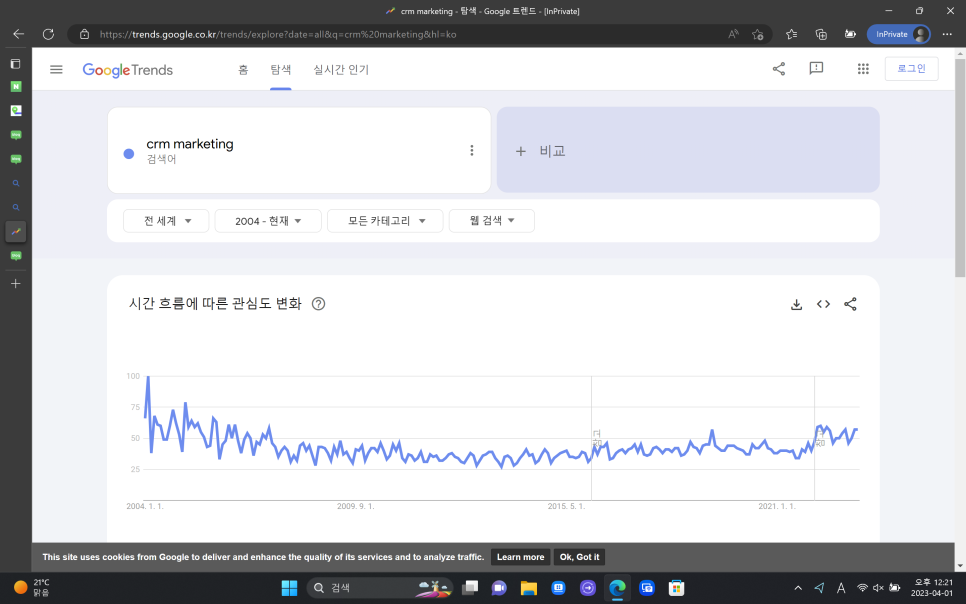Select the 탐색 tab

pos(280,70)
